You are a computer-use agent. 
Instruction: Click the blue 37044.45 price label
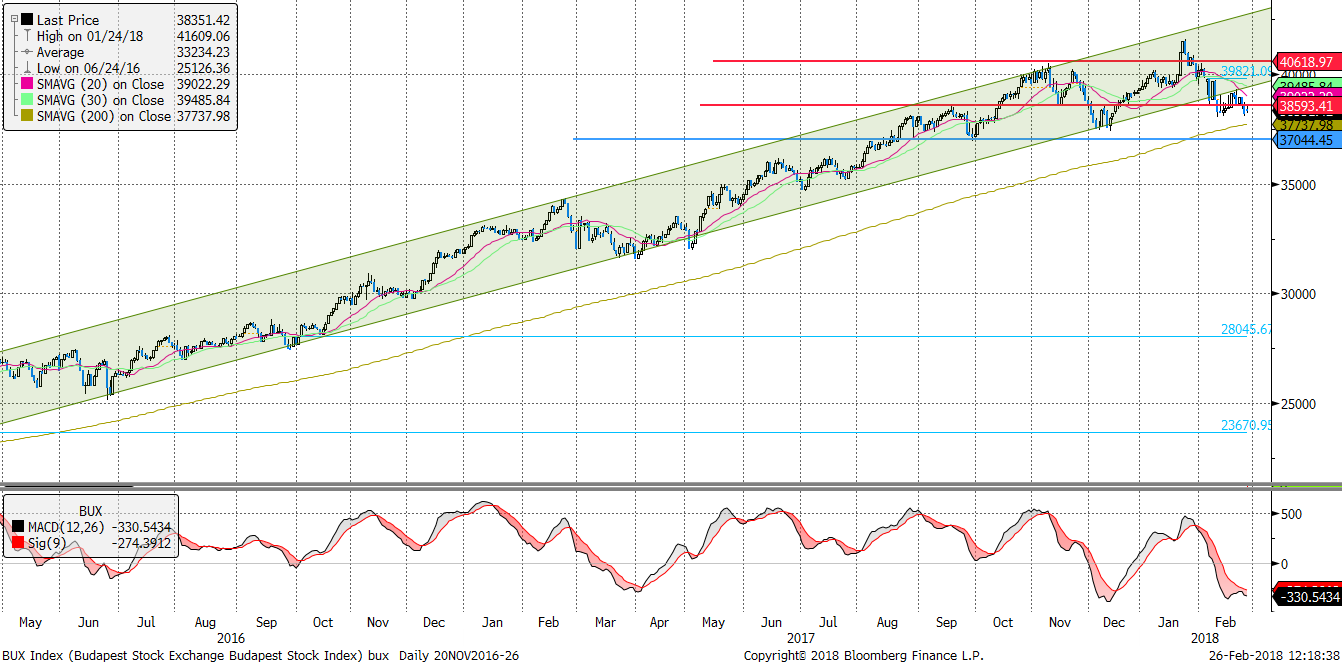1306,140
